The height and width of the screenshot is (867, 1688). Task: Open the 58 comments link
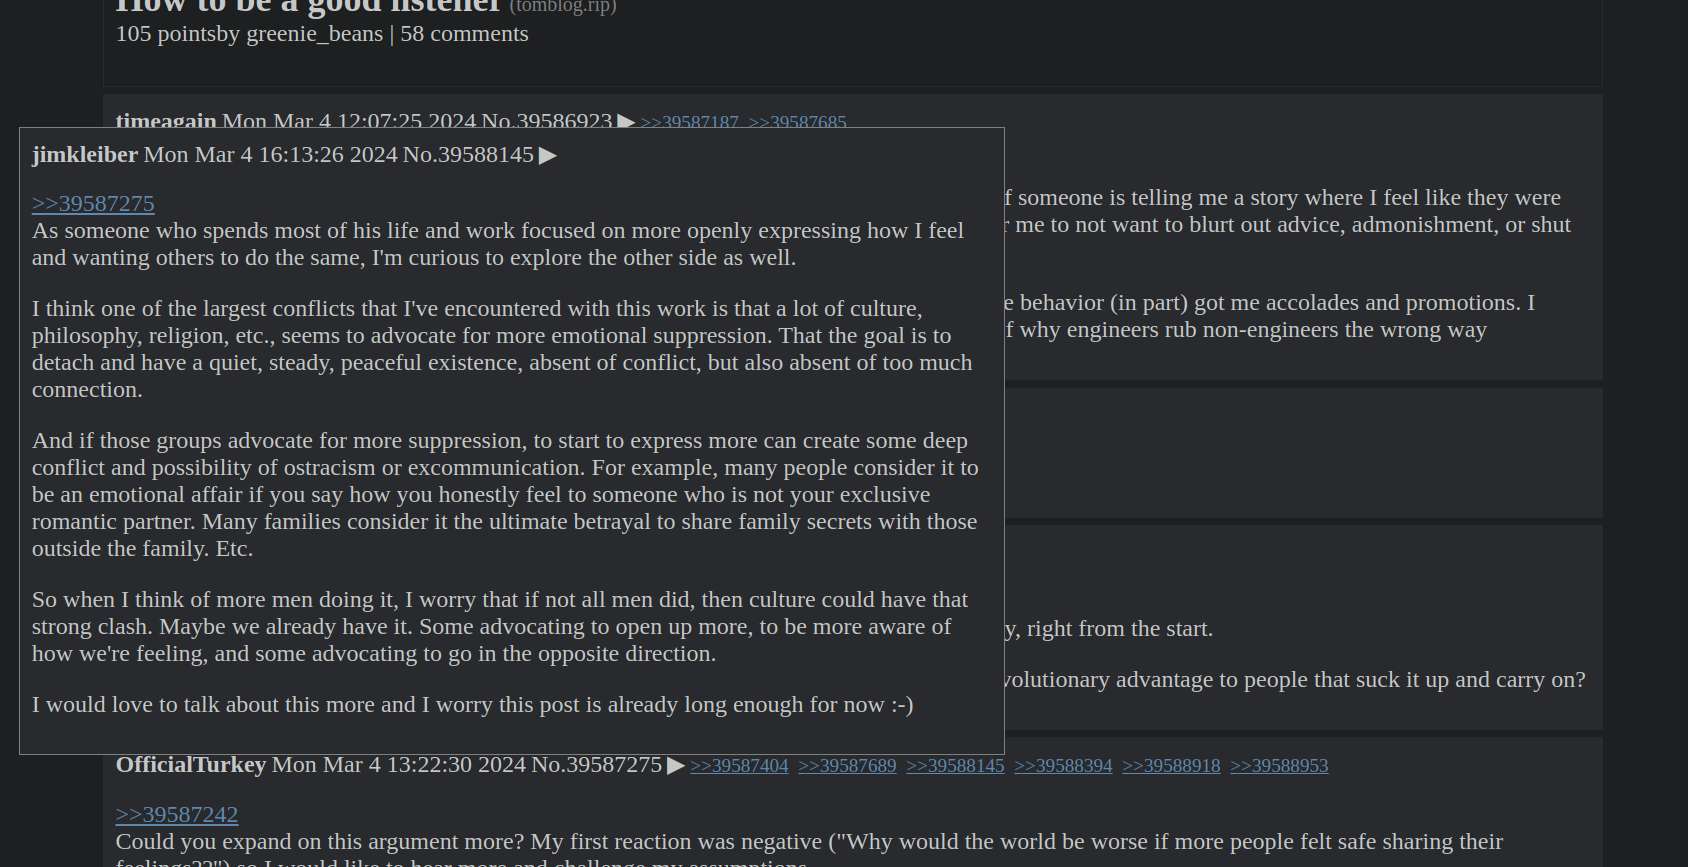click(x=464, y=34)
